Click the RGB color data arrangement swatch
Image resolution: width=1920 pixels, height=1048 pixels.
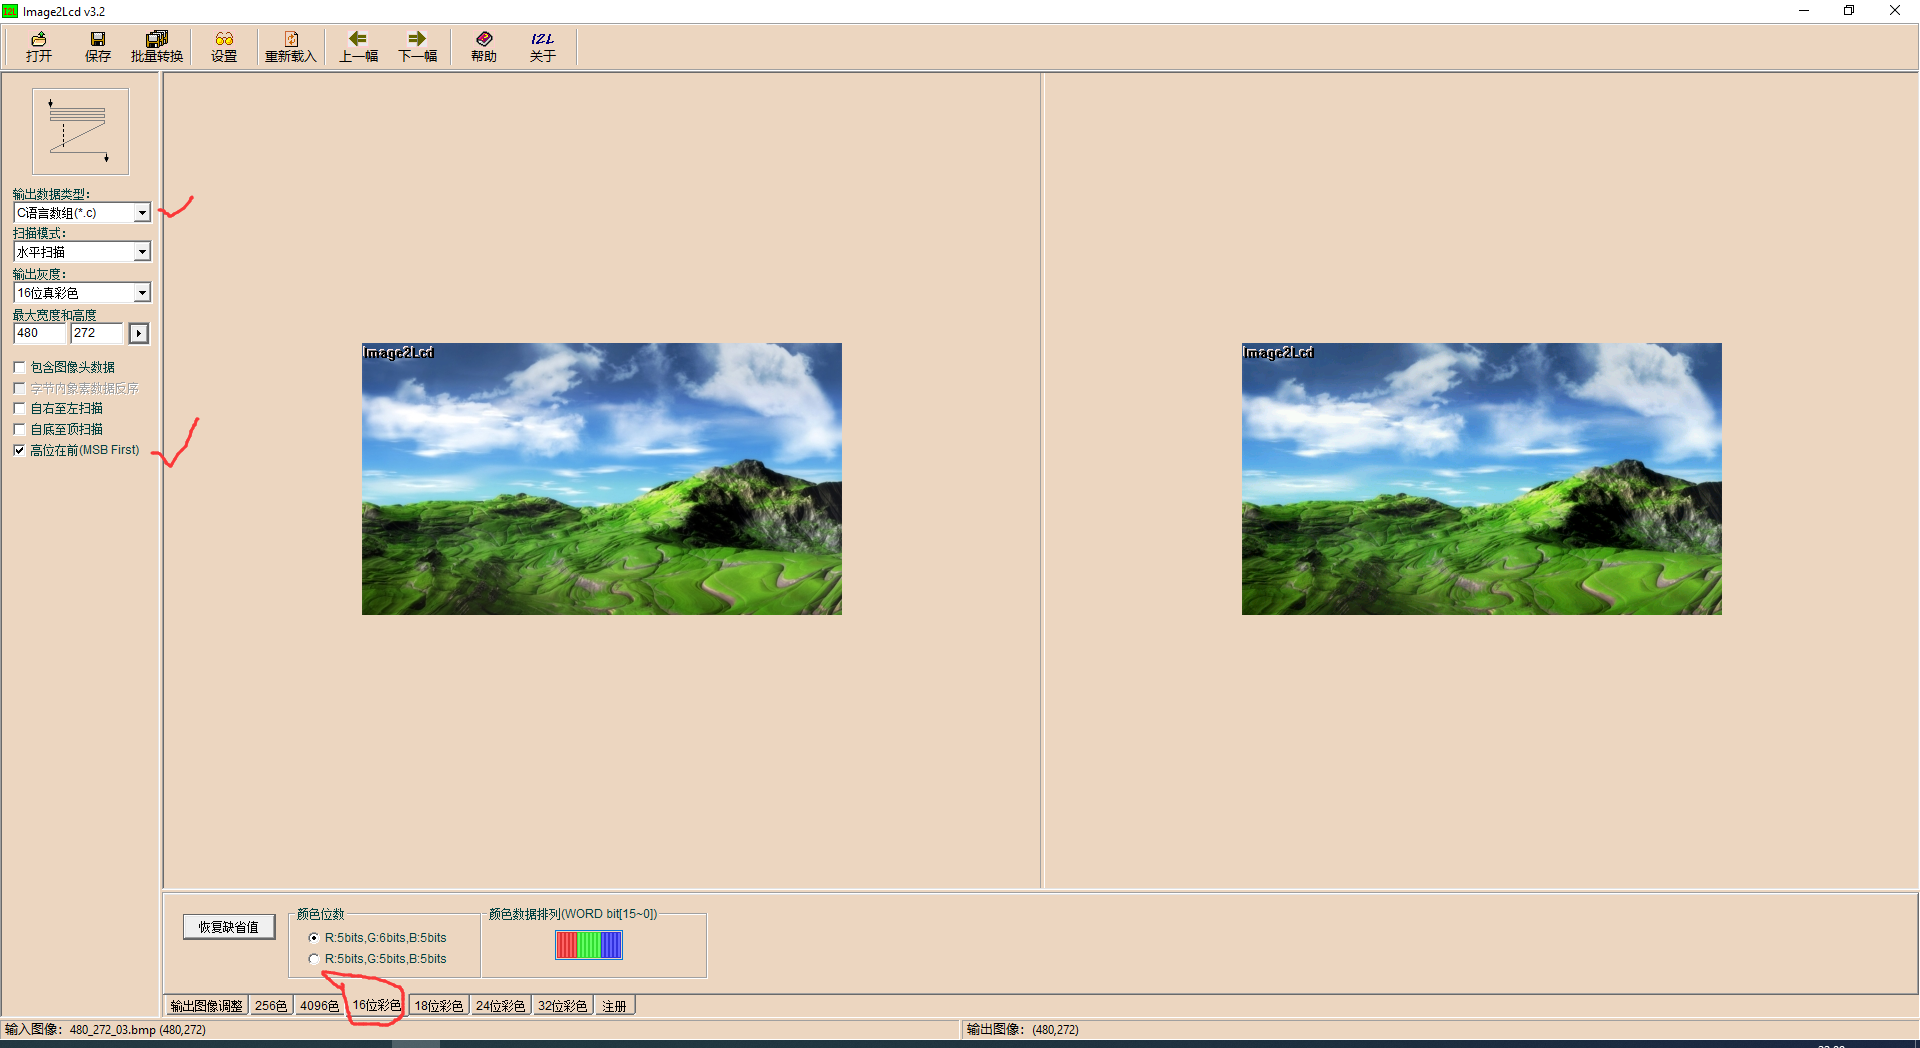click(x=589, y=945)
